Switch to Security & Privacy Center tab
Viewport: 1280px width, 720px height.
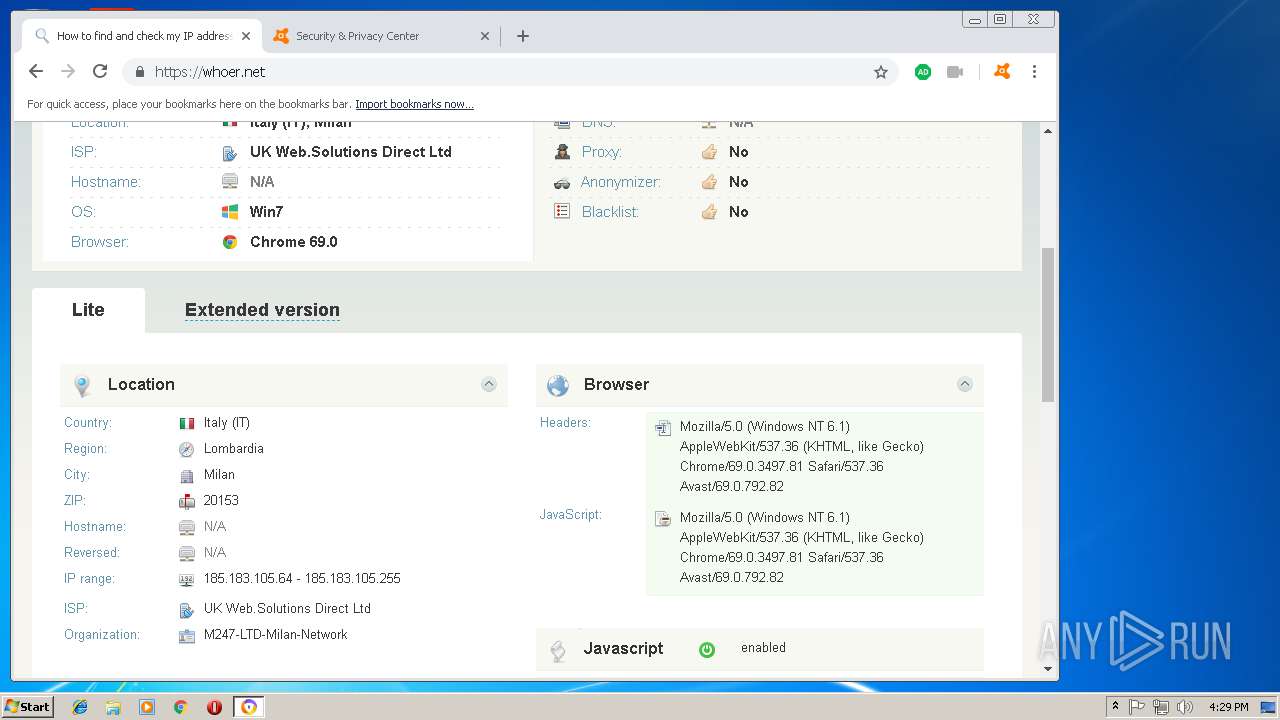[x=380, y=36]
